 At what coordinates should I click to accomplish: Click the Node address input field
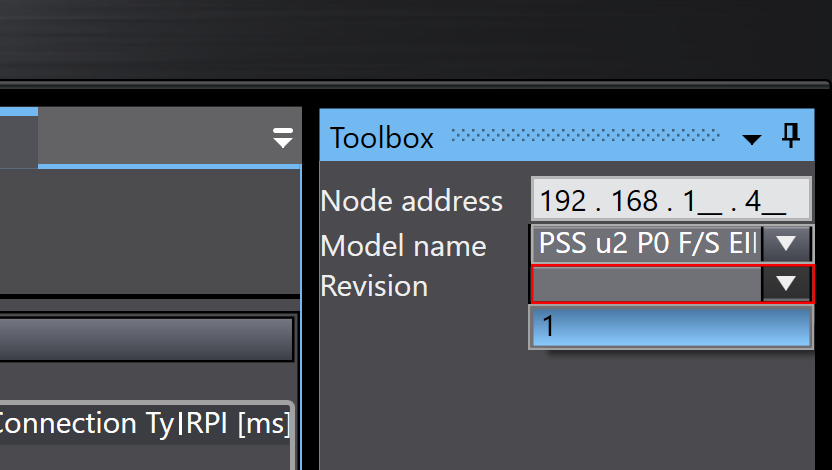tap(671, 199)
